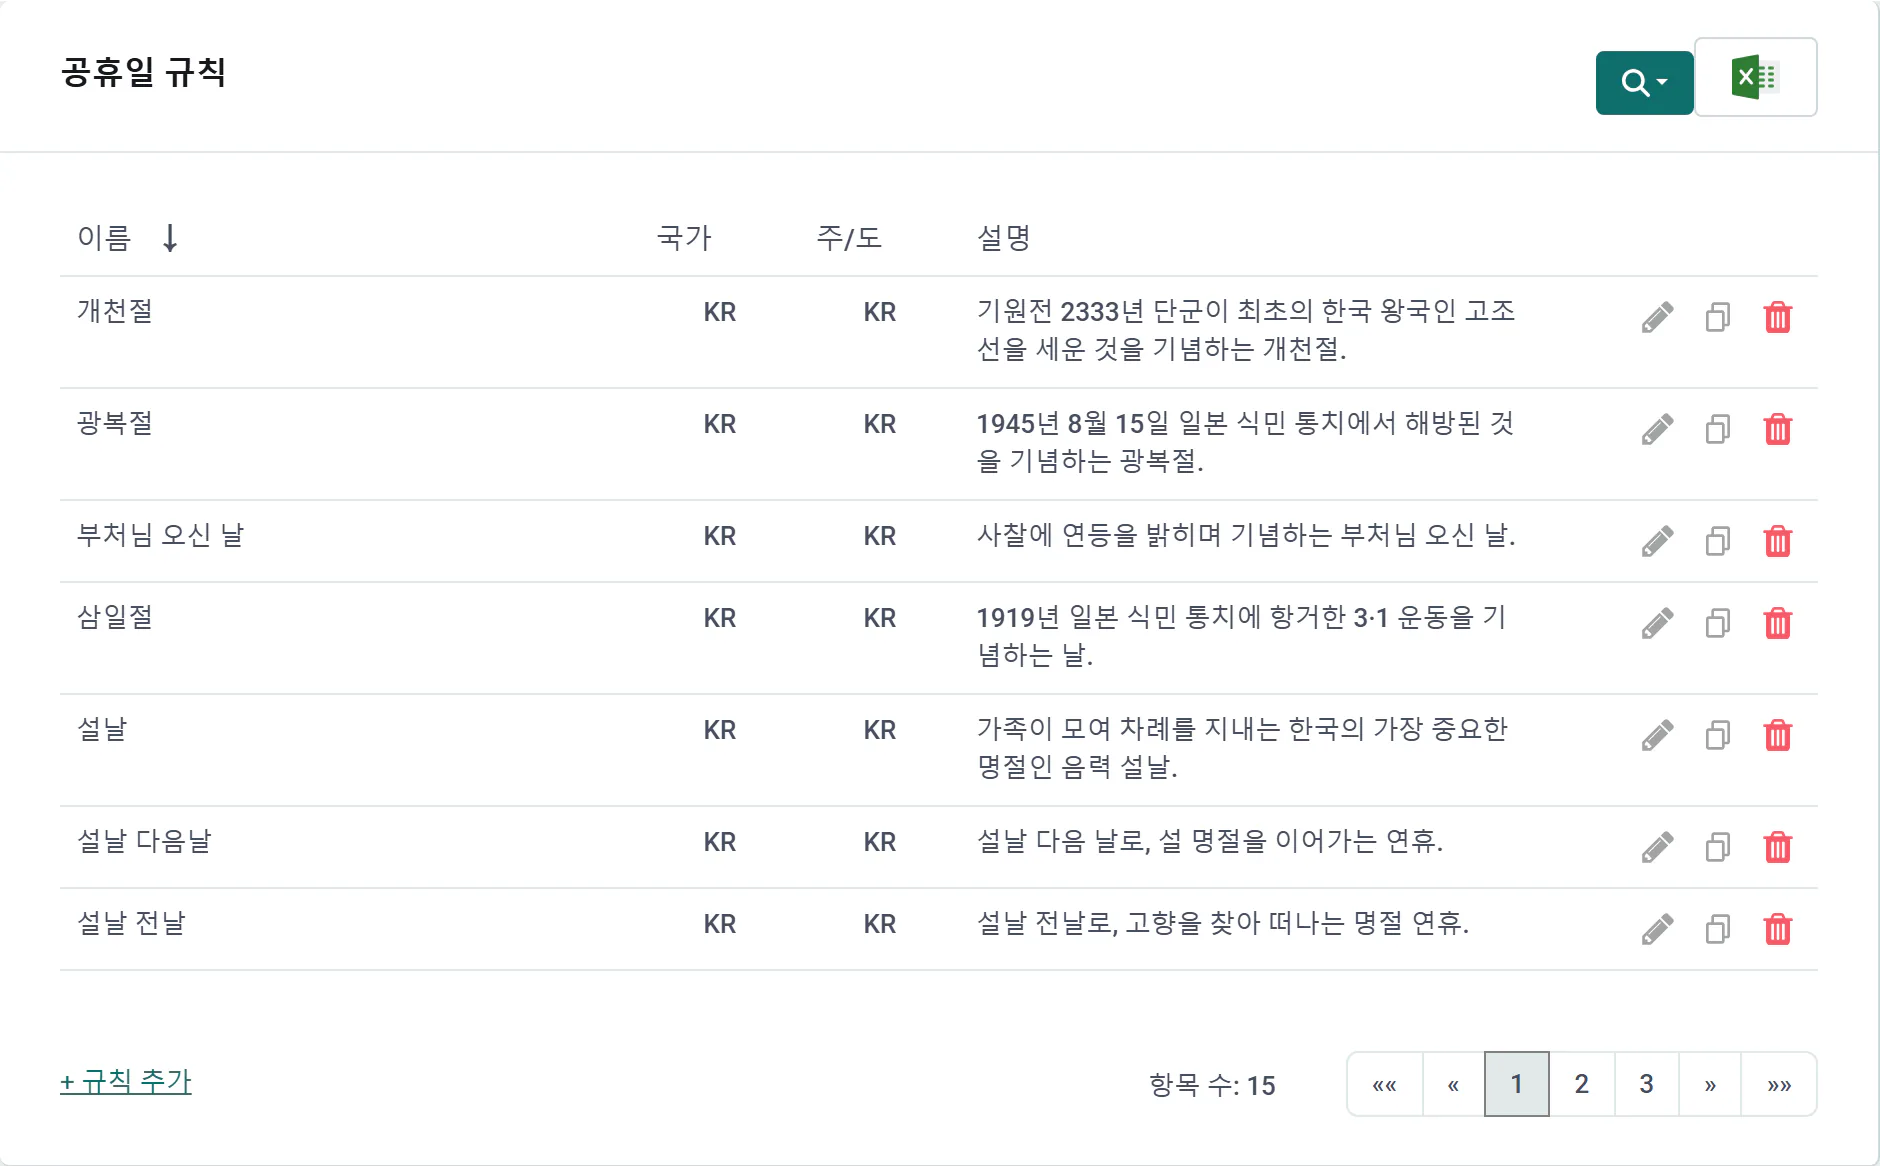This screenshot has height=1166, width=1880.
Task: Go to first page of results
Action: pos(1385,1084)
